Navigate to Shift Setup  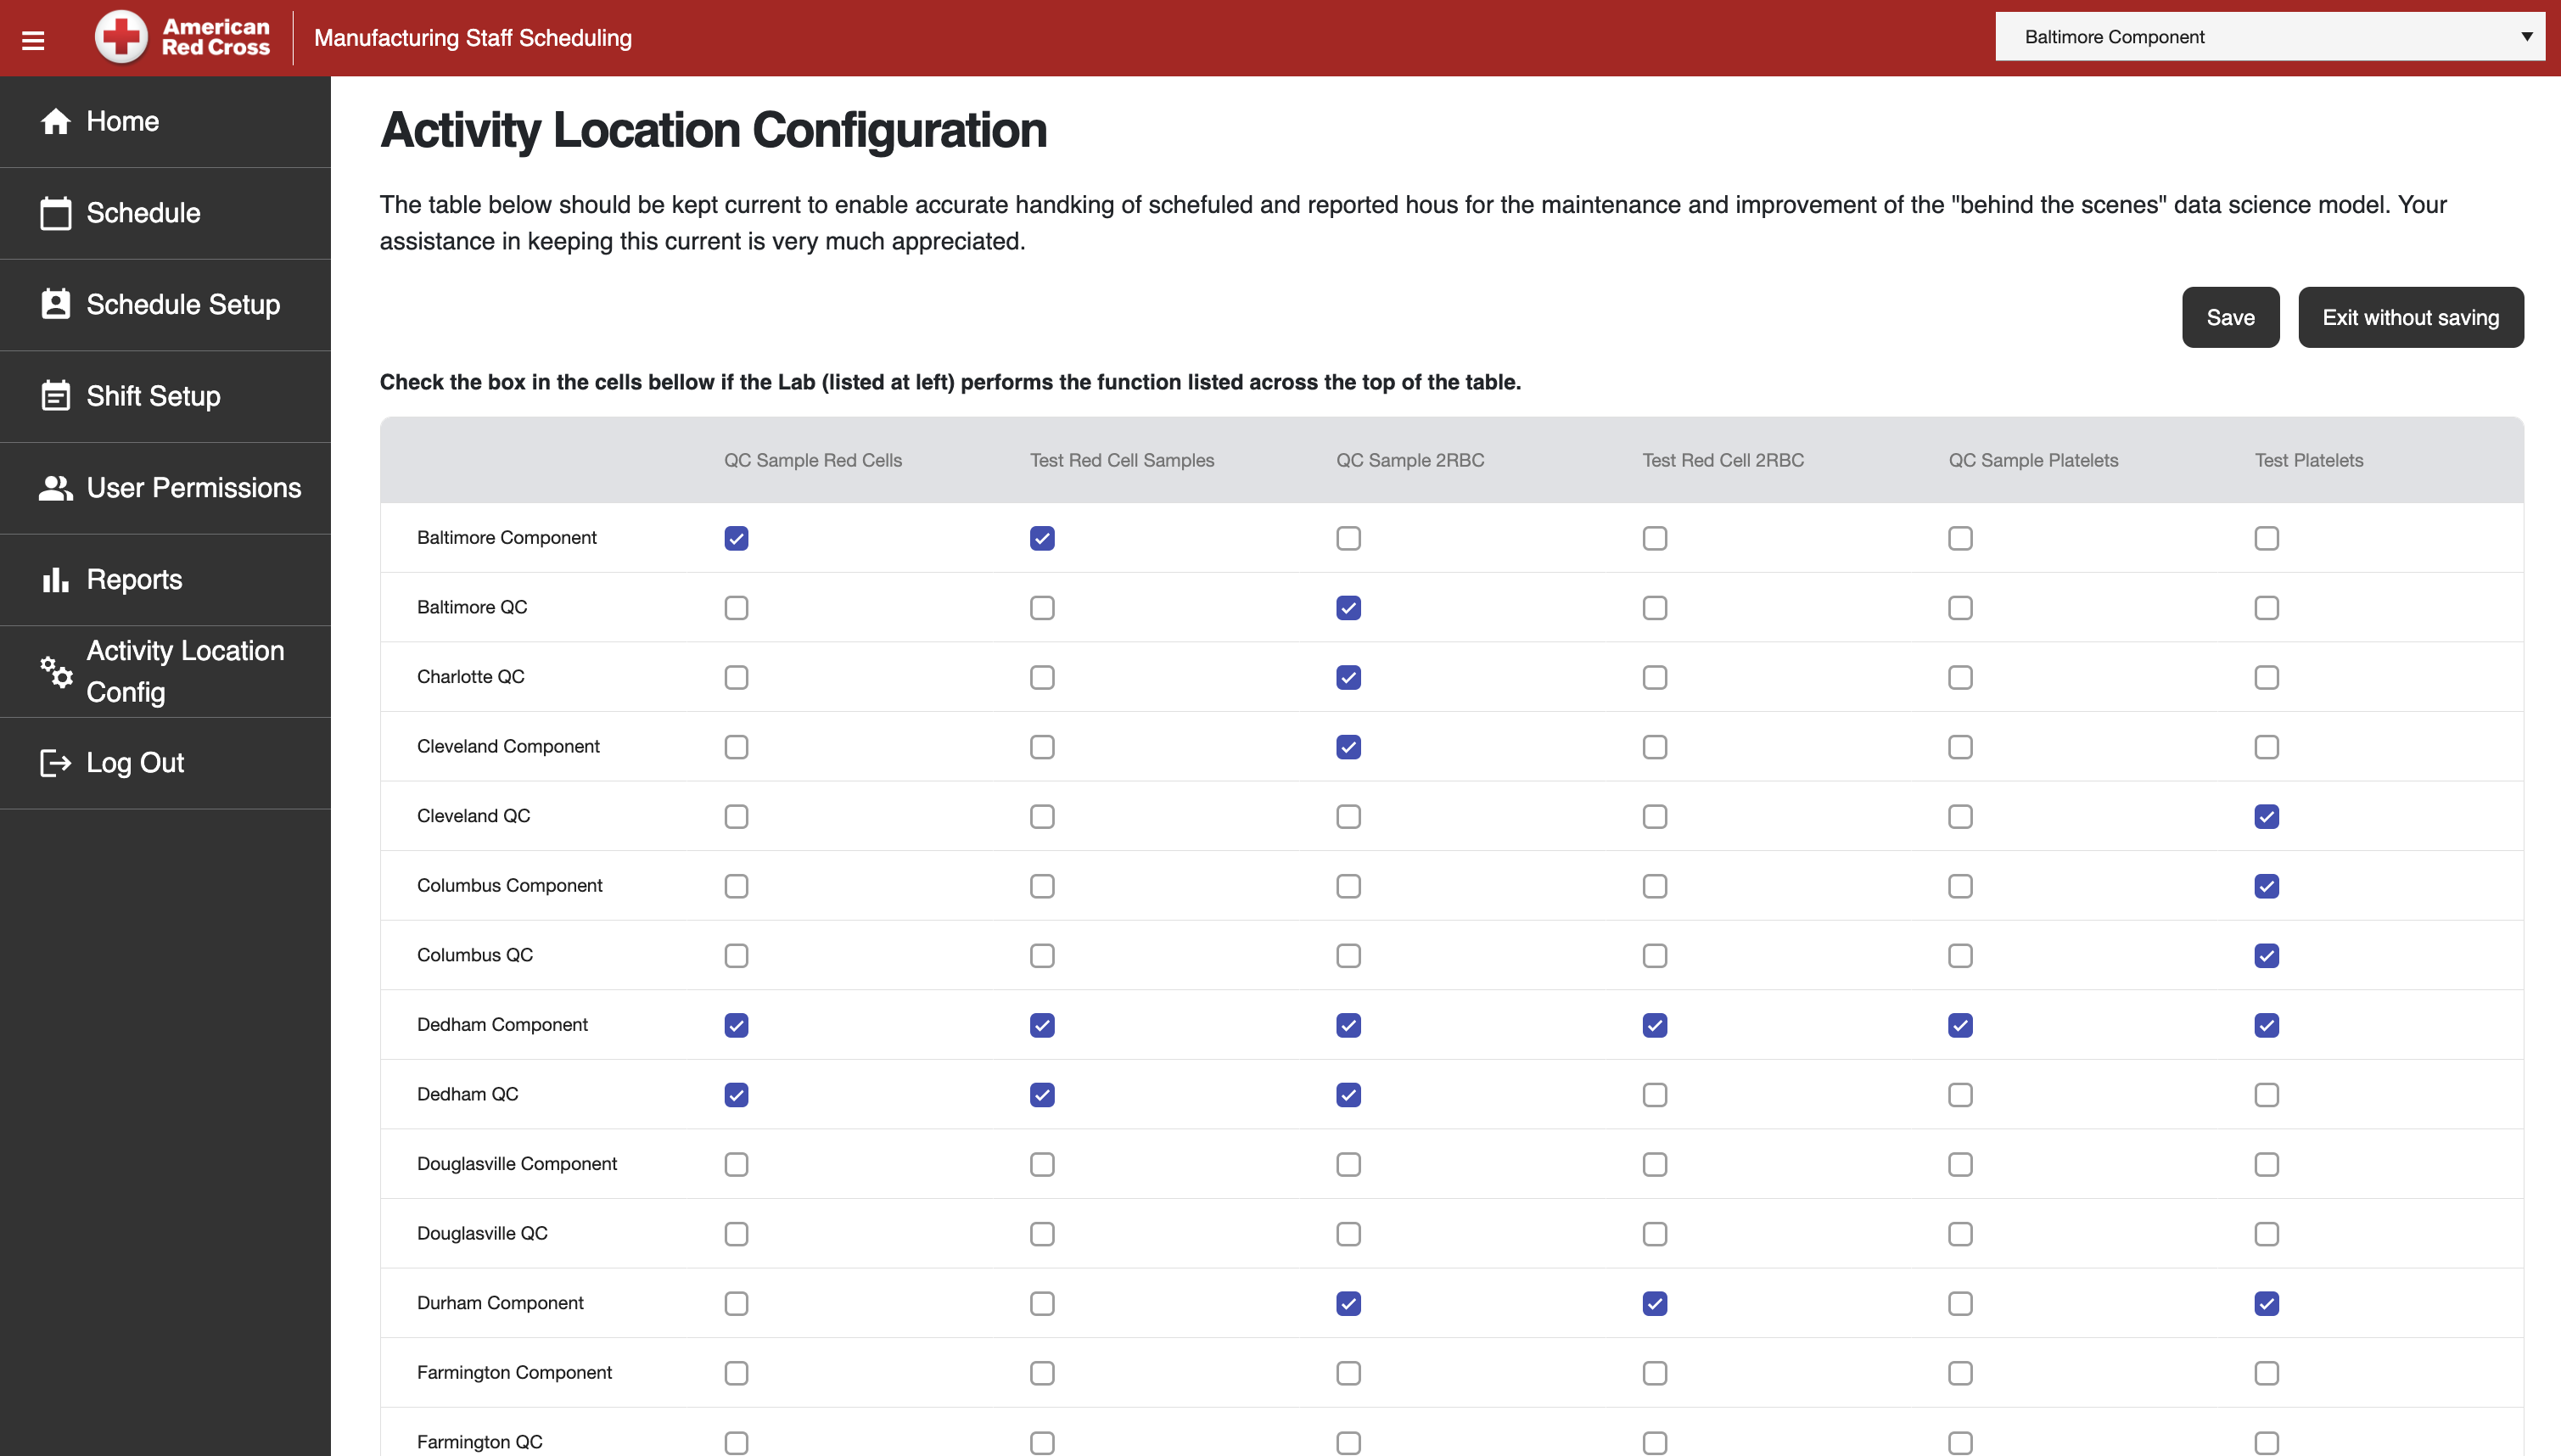coord(165,396)
